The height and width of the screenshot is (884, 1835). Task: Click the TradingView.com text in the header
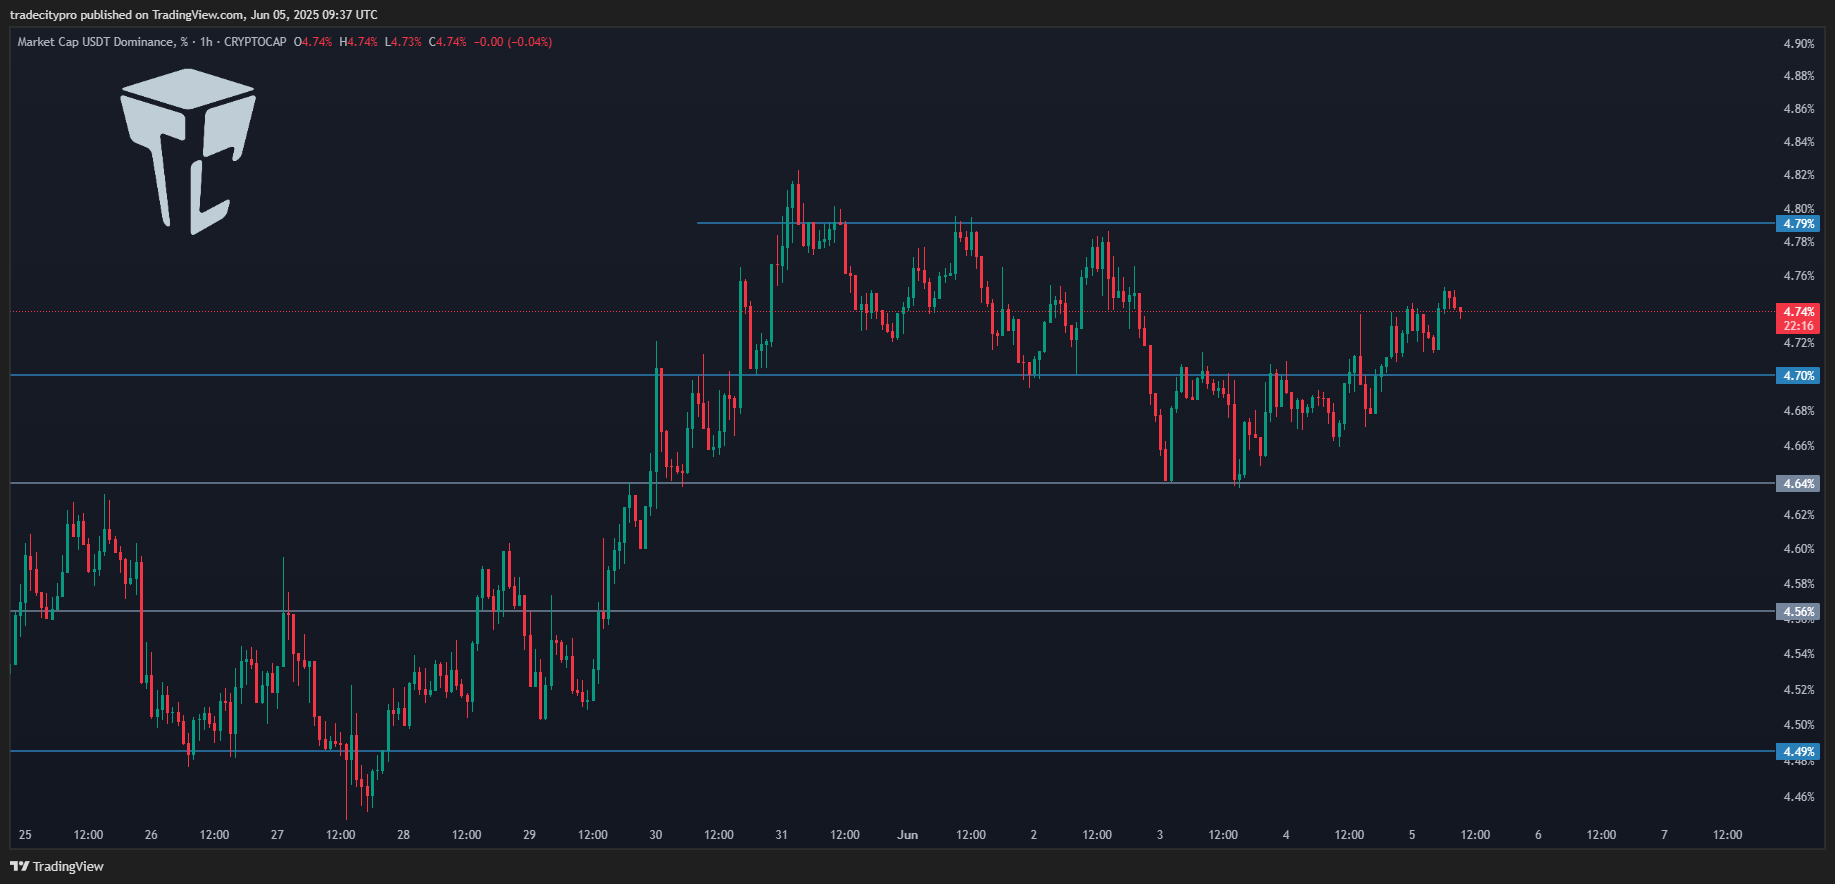click(197, 14)
